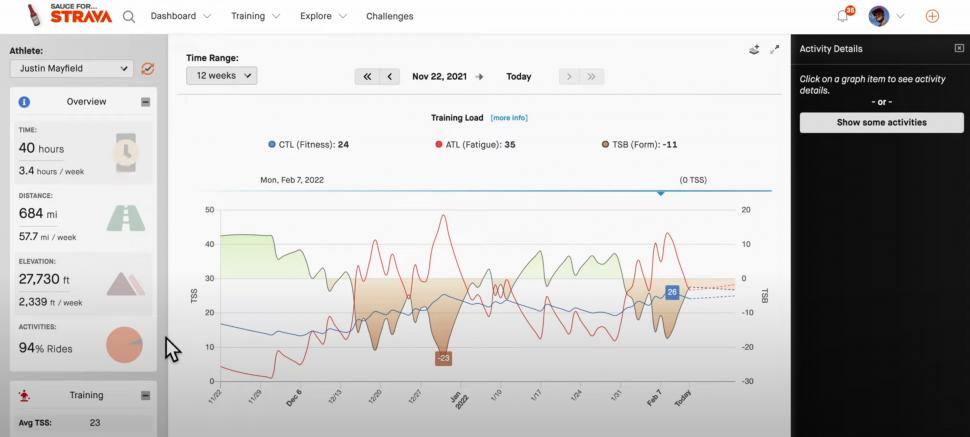
Task: Click the orange plus upload icon
Action: point(932,17)
